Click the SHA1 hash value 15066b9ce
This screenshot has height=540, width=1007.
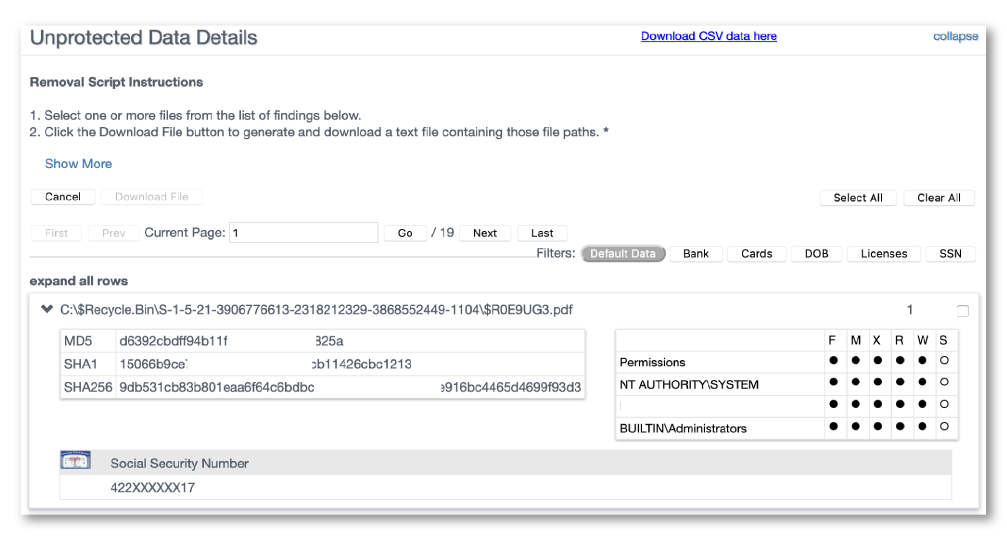click(153, 364)
